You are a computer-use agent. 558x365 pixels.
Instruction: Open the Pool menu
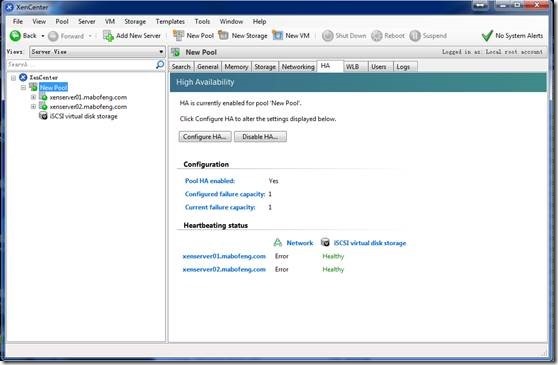click(62, 21)
